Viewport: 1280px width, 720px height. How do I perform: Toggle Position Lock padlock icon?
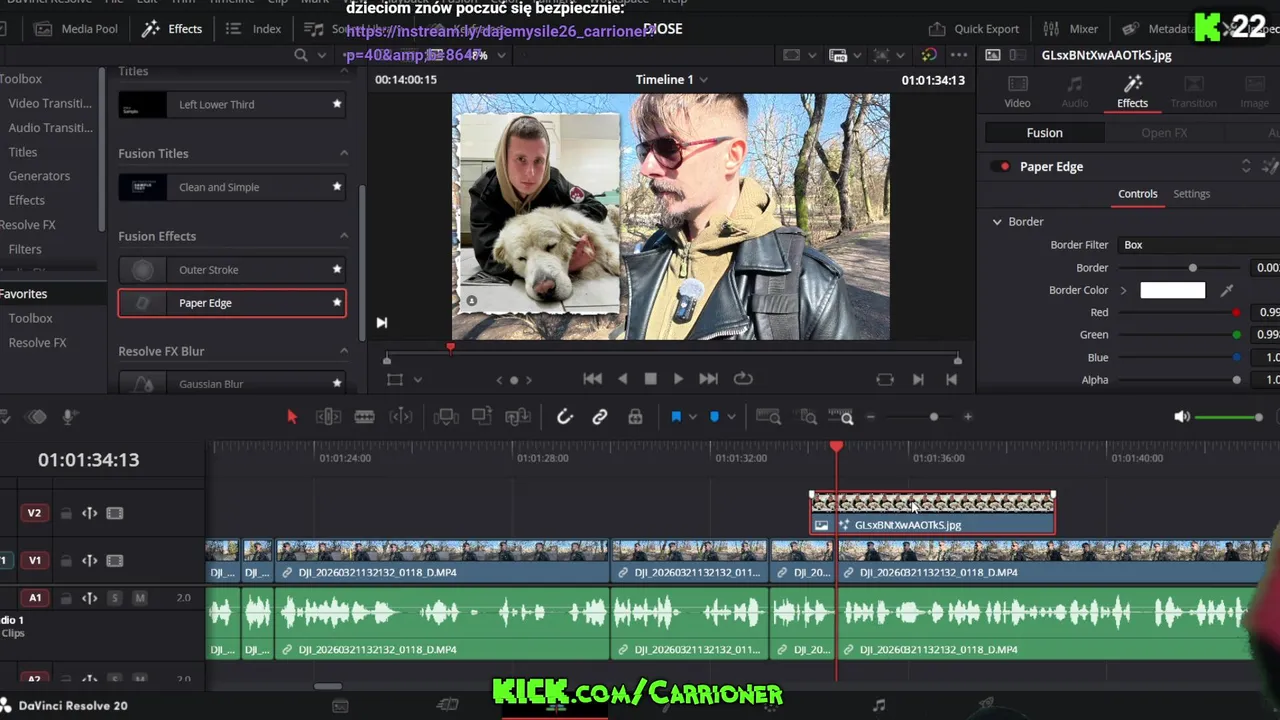coord(635,417)
